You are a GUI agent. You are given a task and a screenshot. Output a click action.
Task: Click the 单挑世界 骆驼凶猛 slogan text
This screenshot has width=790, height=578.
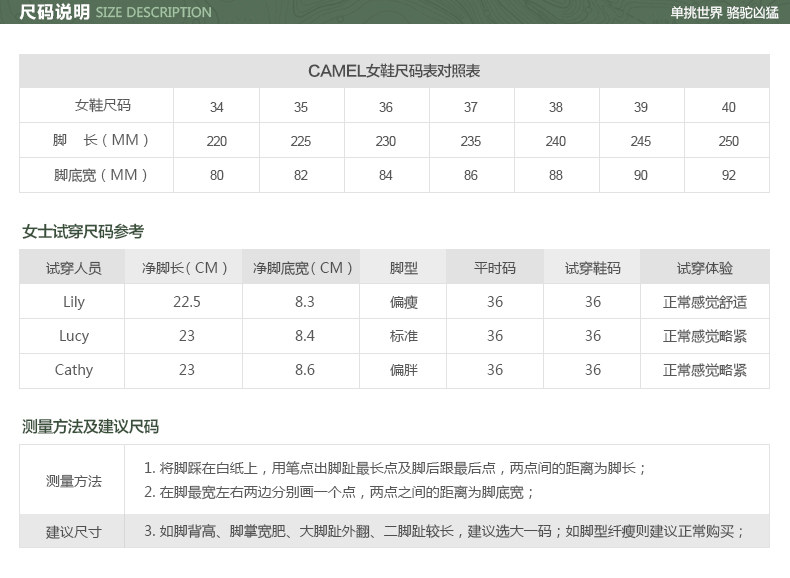point(724,13)
